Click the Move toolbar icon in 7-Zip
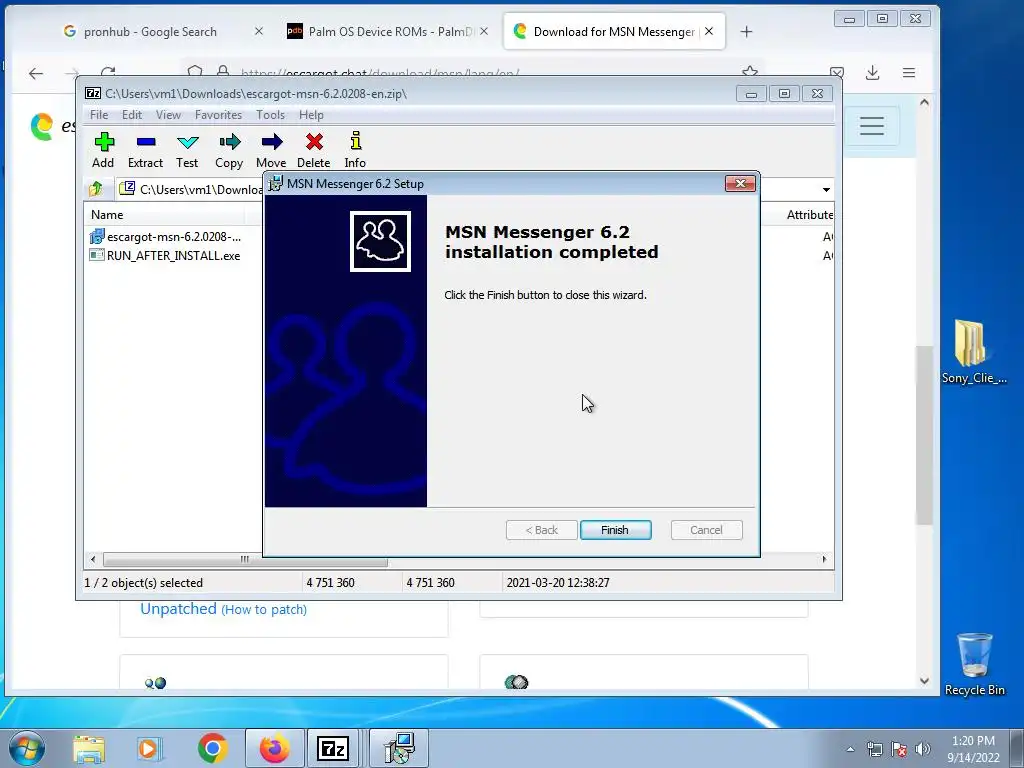 pyautogui.click(x=271, y=150)
